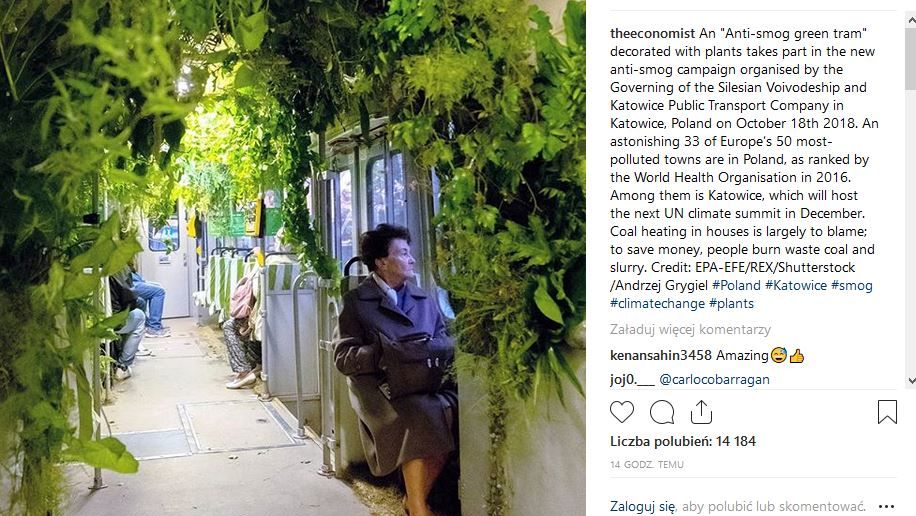
Task: Click the scrollbar down arrow in comments
Action: coord(911,381)
